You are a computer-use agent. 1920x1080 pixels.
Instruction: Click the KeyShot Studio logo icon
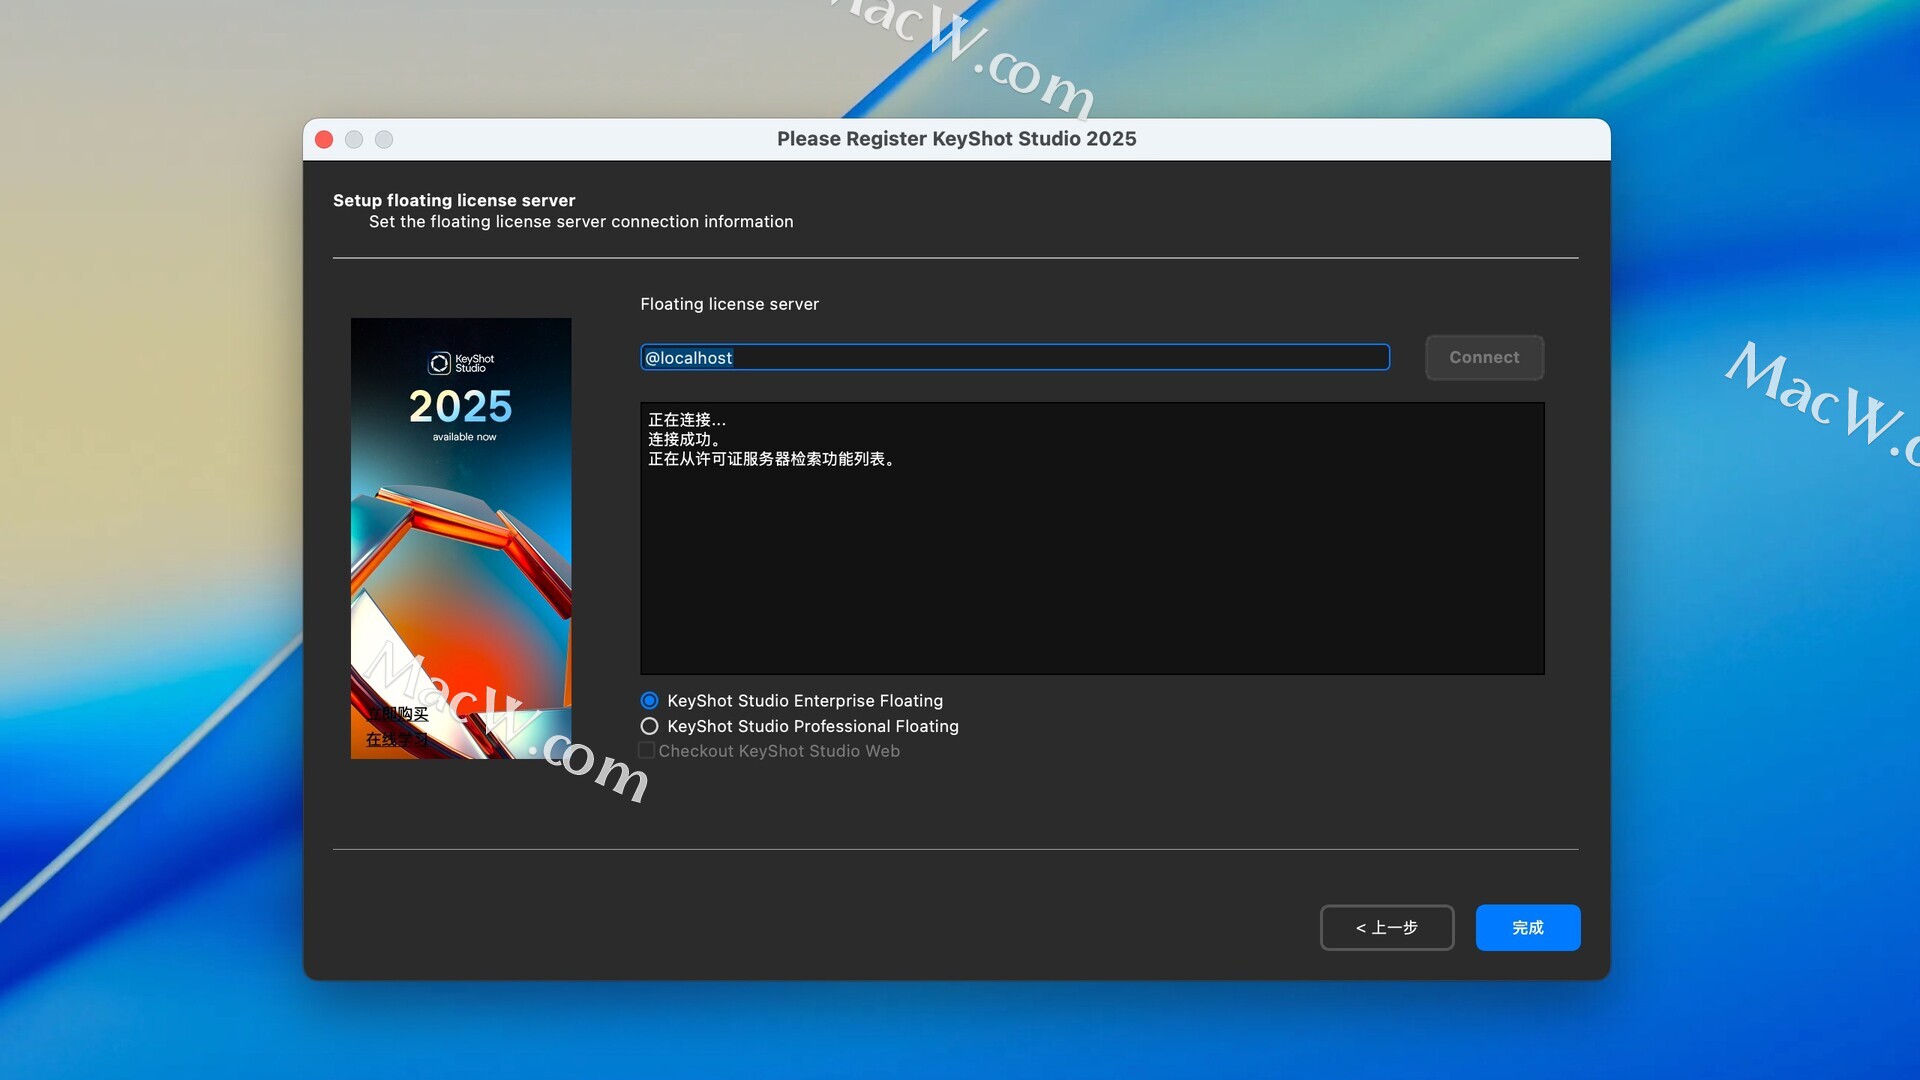point(440,364)
